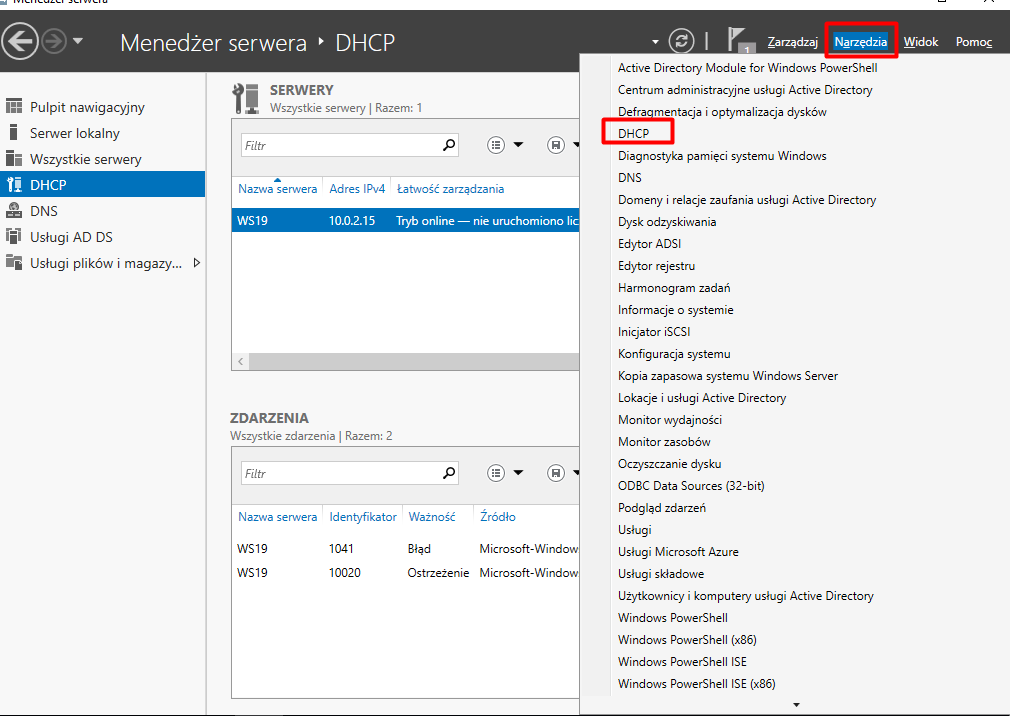Screen dimensions: 1010x716
Task: Go to Wszystkie serwery in the sidebar
Action: coord(85,159)
